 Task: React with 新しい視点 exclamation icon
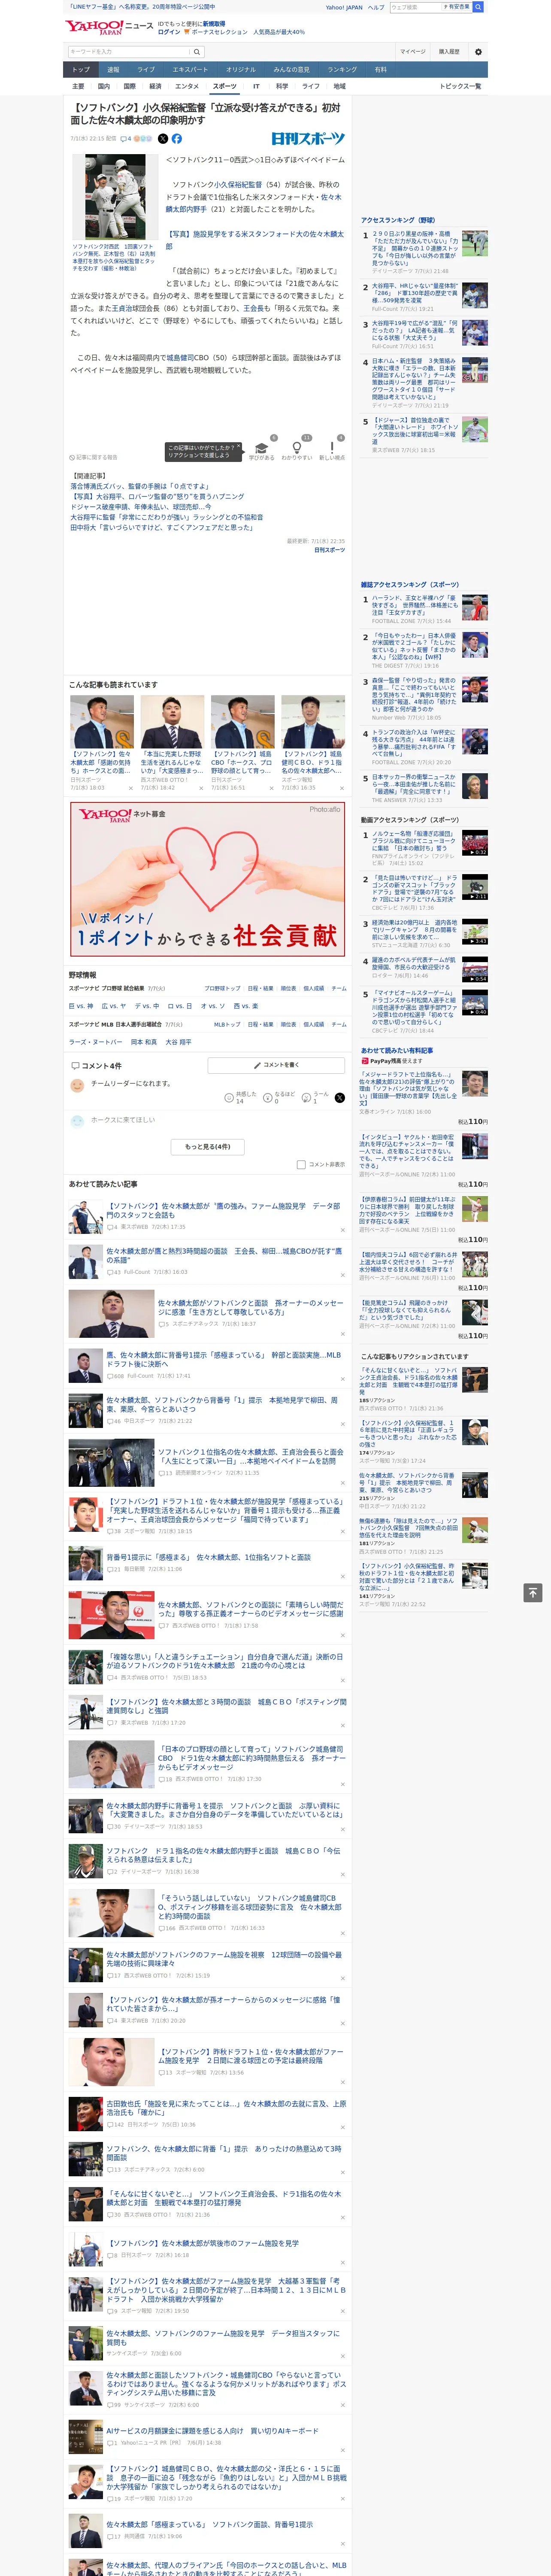(332, 448)
